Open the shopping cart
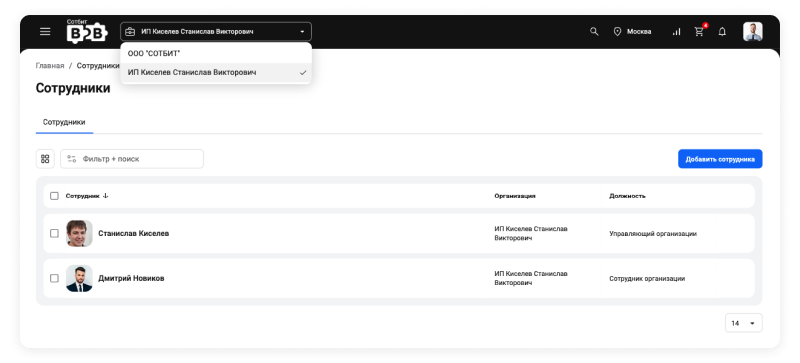This screenshot has width=800, height=363. (x=699, y=32)
